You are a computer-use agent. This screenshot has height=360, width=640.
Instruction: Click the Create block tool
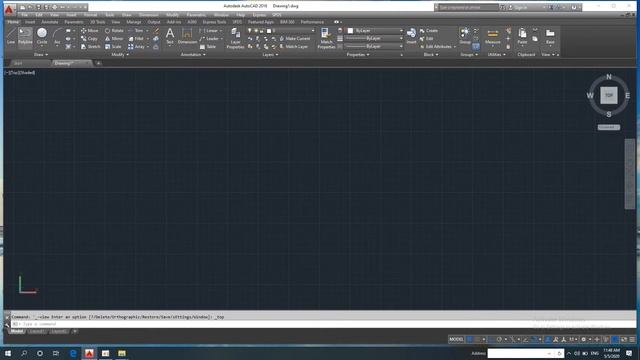pos(429,31)
